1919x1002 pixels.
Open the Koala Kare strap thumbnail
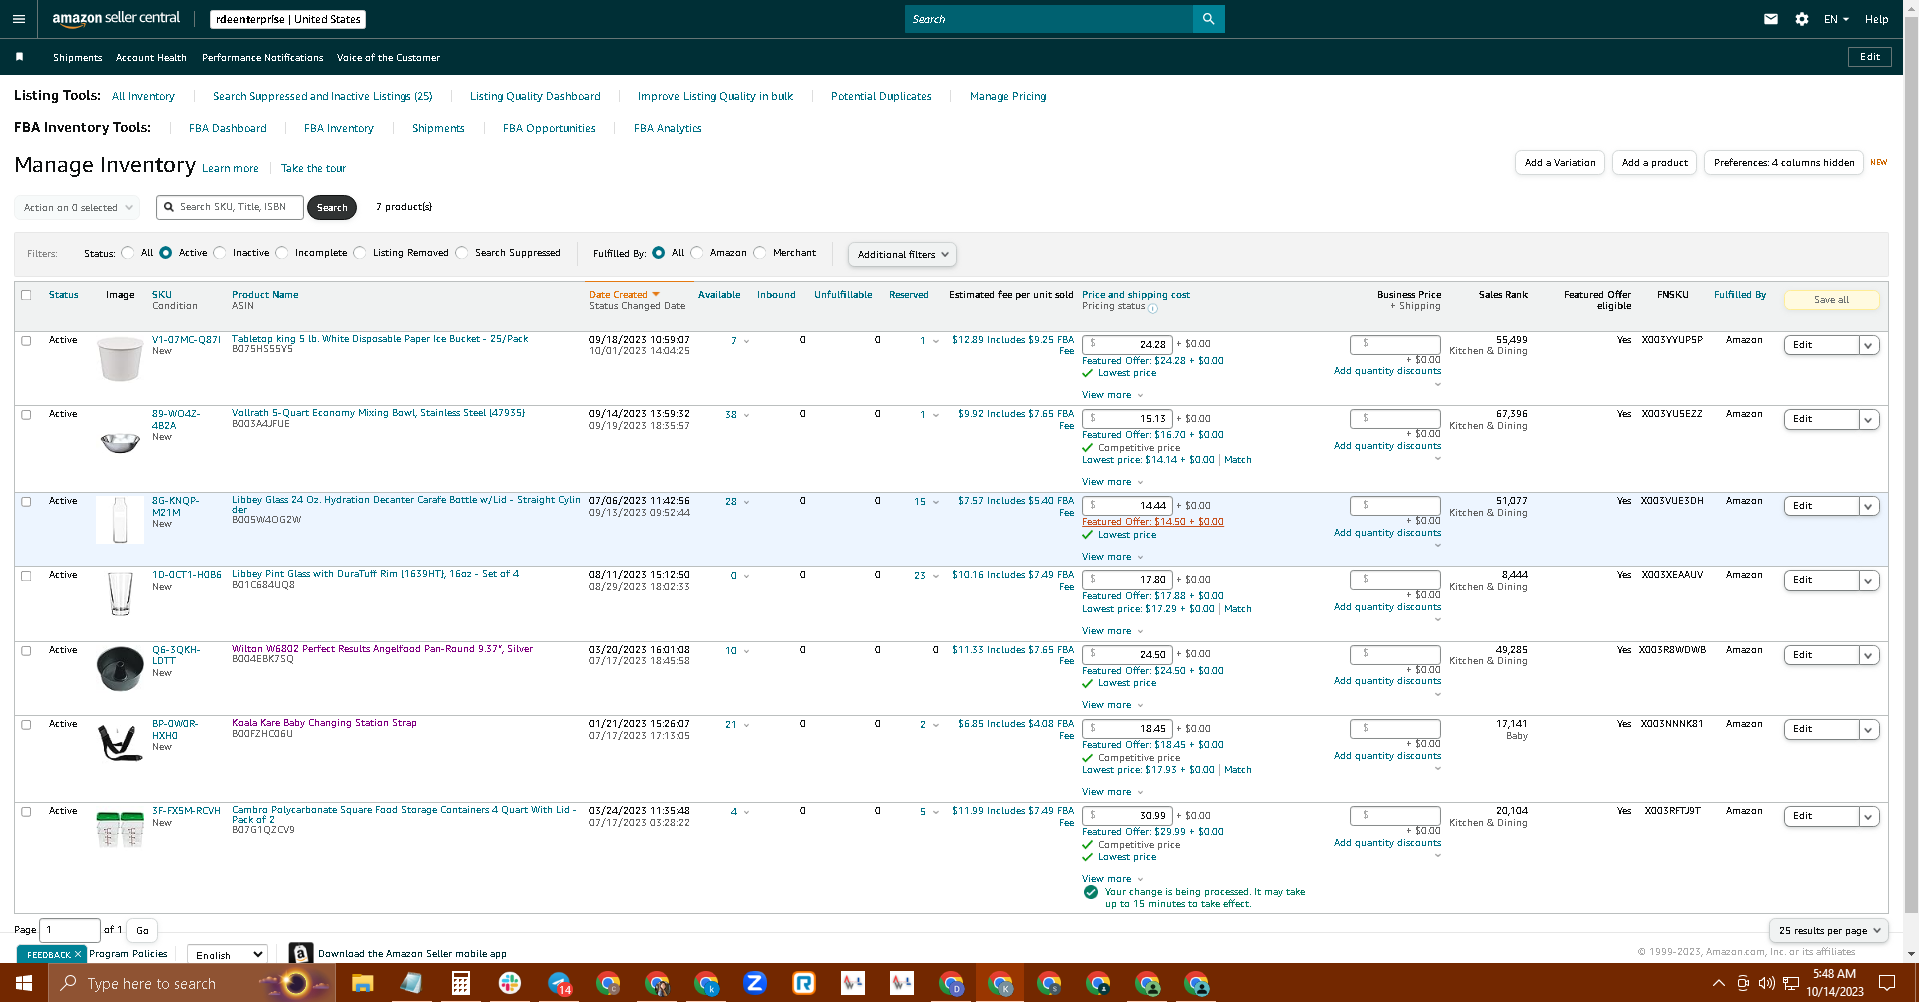(120, 743)
